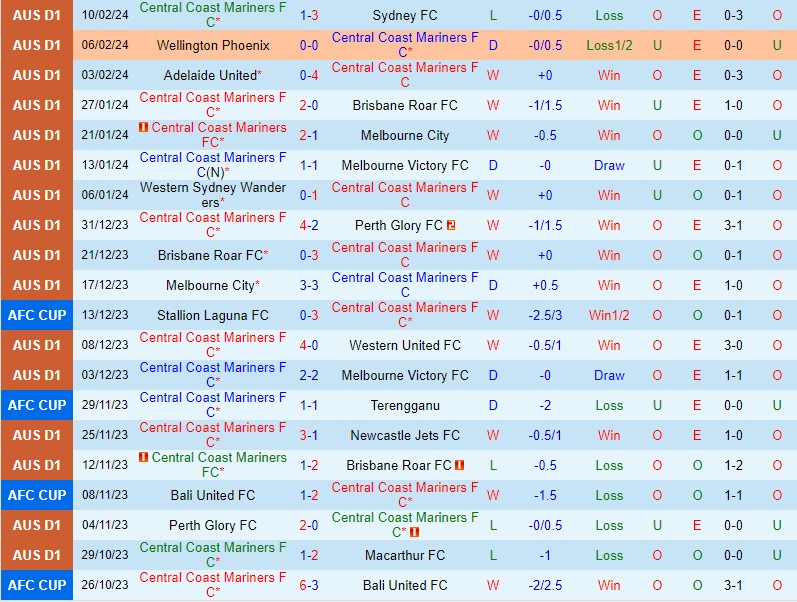
Task: Click the 3-3 score against Melbourne City
Action: point(309,285)
